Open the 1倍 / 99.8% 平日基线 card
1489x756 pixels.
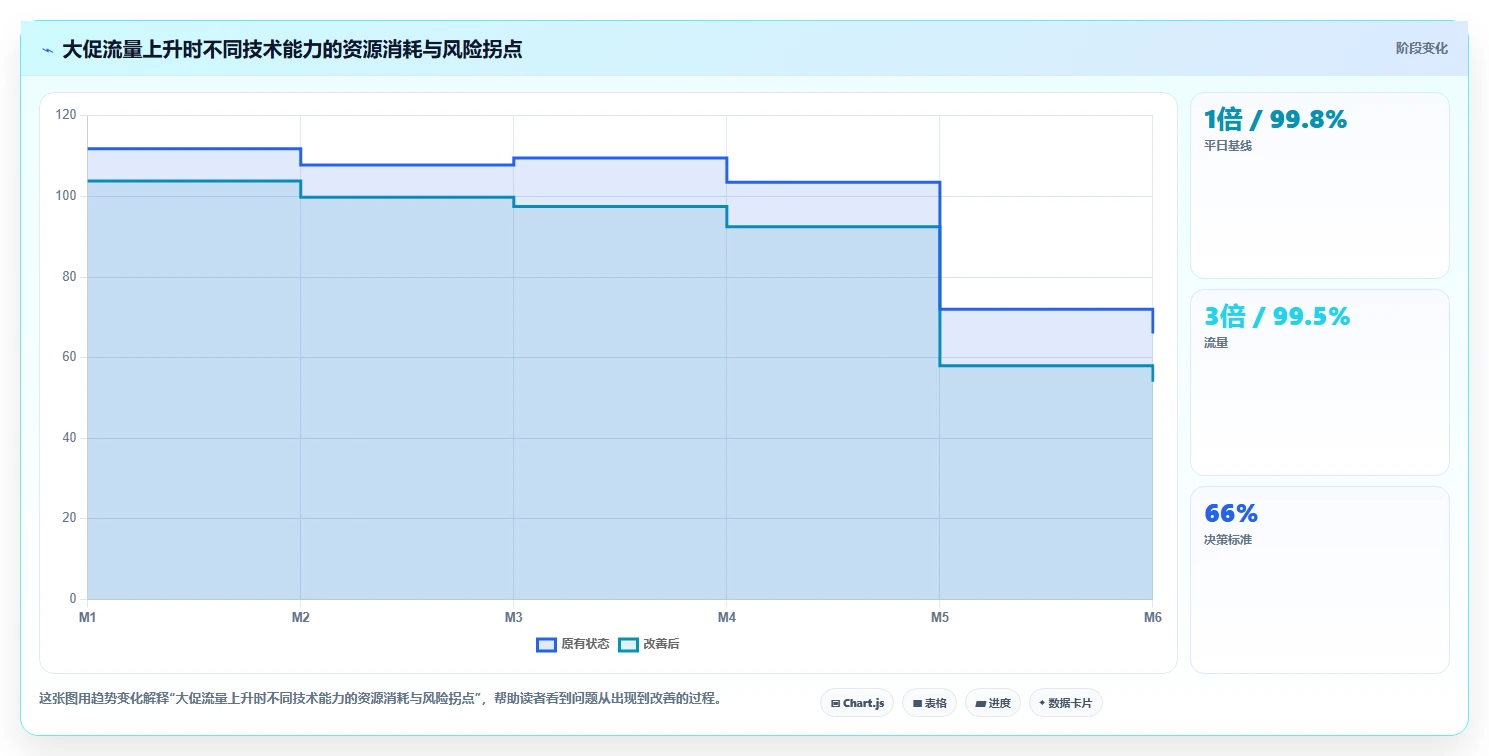[1319, 185]
